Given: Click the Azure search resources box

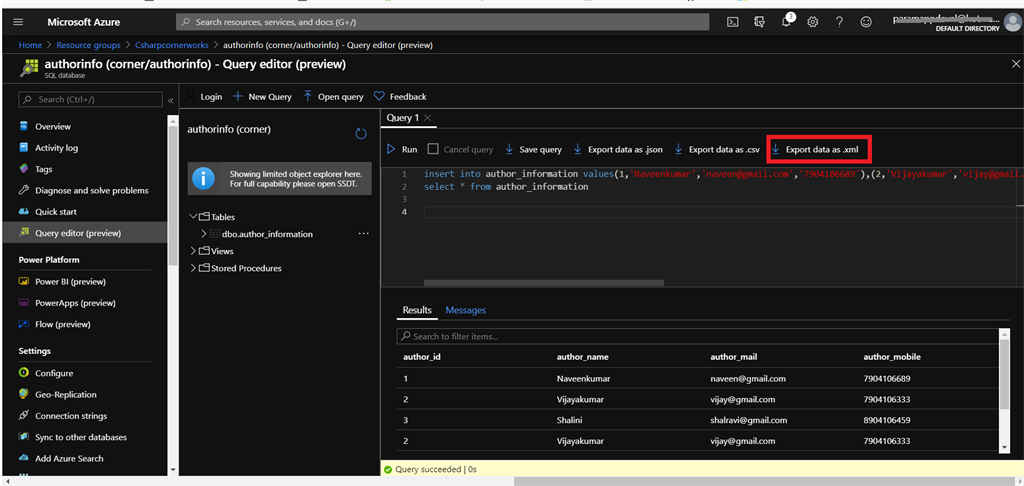Looking at the screenshot, I should click(442, 22).
